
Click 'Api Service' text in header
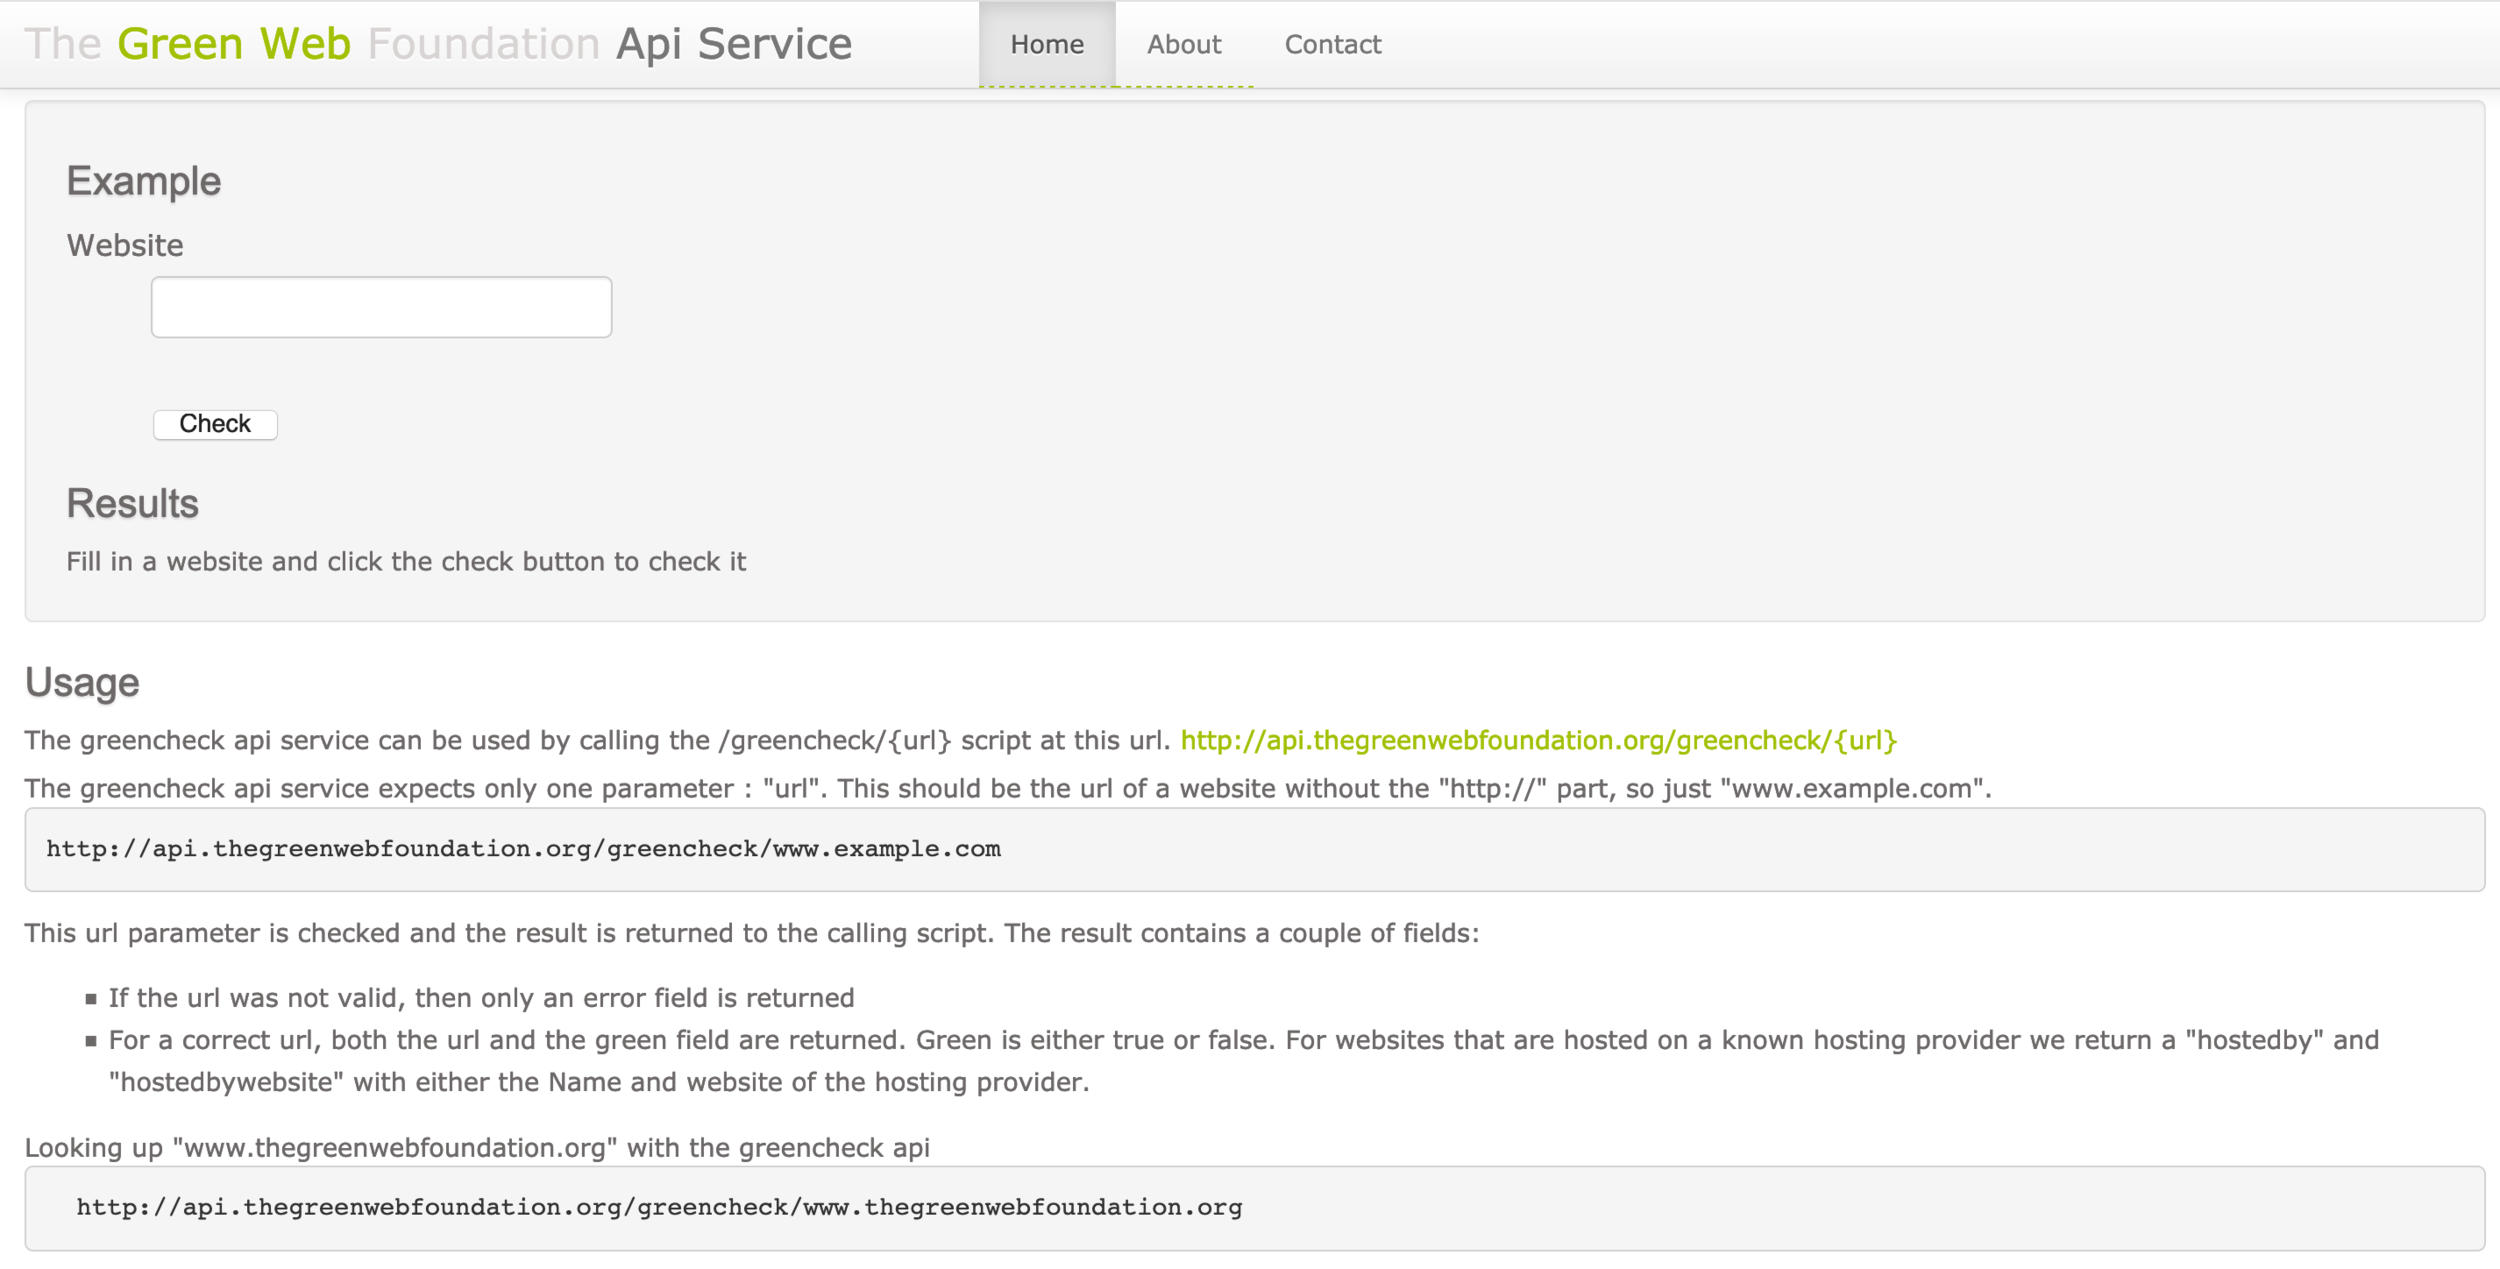coord(733,44)
